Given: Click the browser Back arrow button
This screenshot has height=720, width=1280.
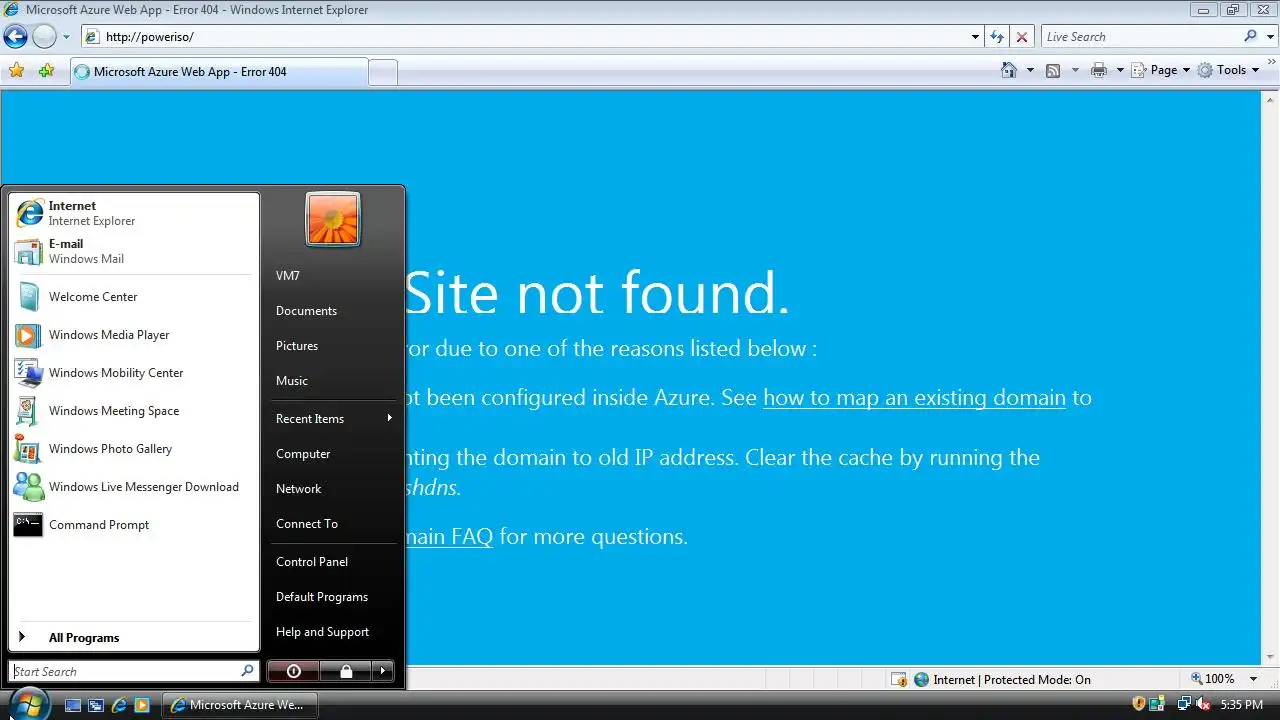Looking at the screenshot, I should [x=15, y=37].
